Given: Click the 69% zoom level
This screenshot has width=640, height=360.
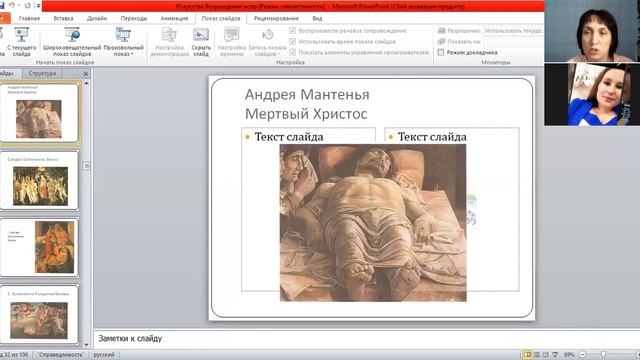Looking at the screenshot, I should [x=569, y=355].
